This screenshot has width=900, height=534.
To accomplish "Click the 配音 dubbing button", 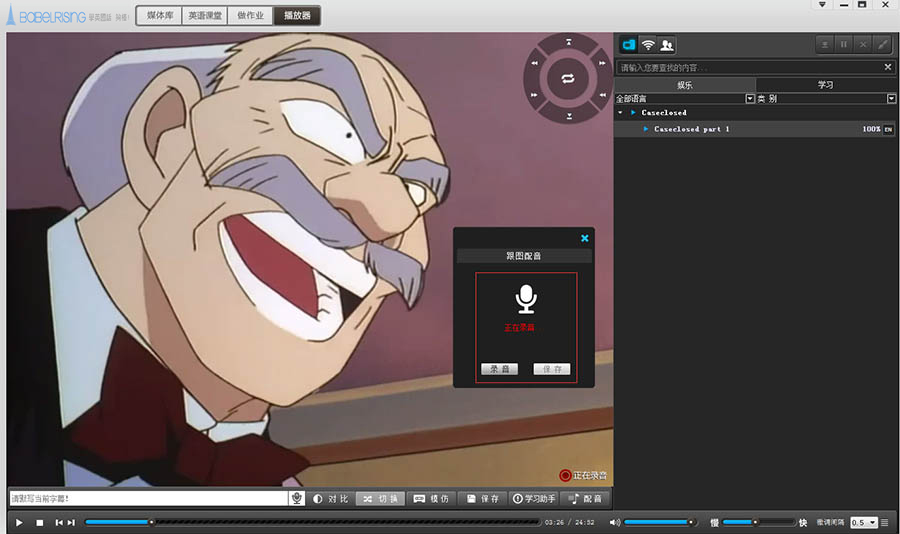I will point(585,499).
